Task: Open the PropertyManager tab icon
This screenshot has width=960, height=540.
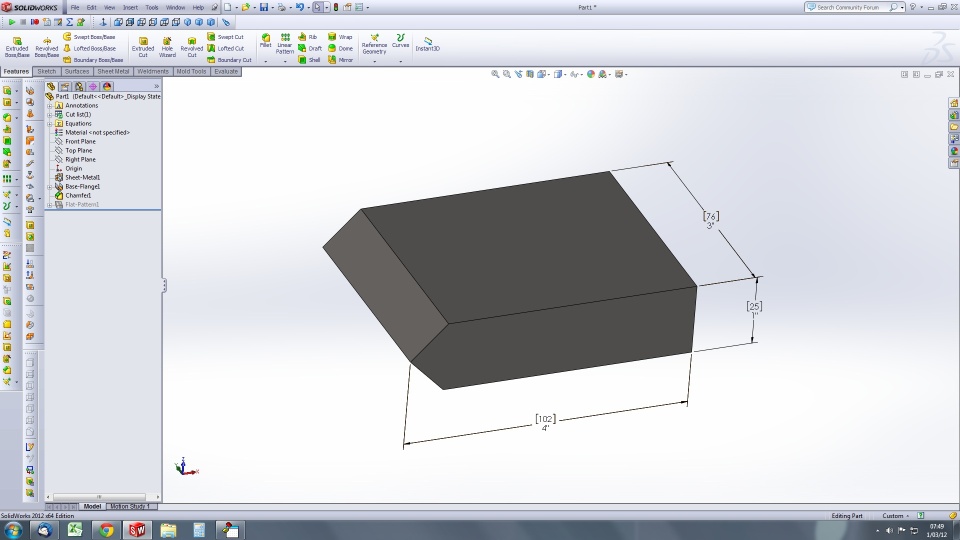Action: [64, 86]
